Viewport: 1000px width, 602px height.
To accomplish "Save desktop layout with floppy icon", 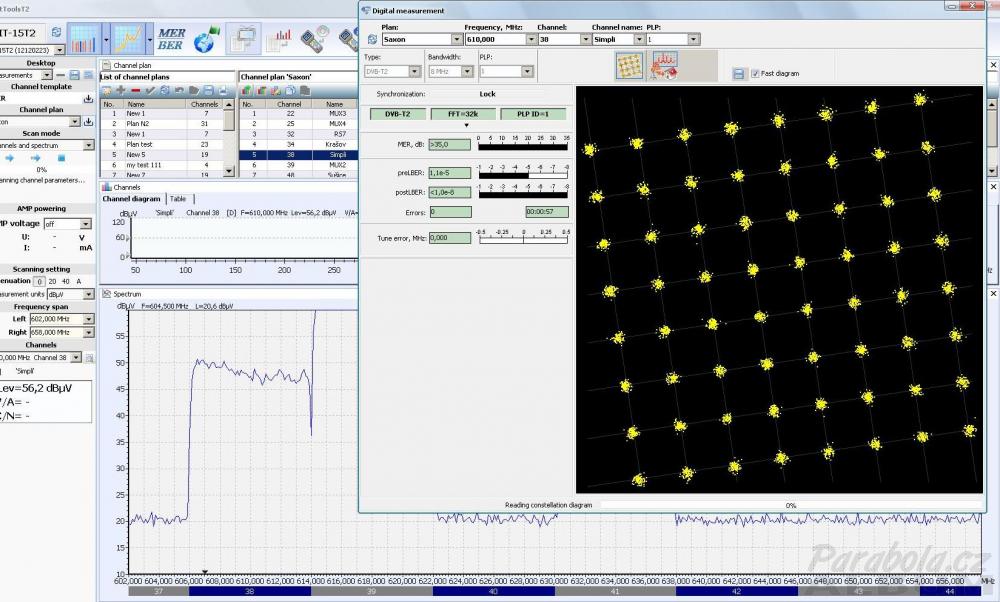I will (x=75, y=75).
